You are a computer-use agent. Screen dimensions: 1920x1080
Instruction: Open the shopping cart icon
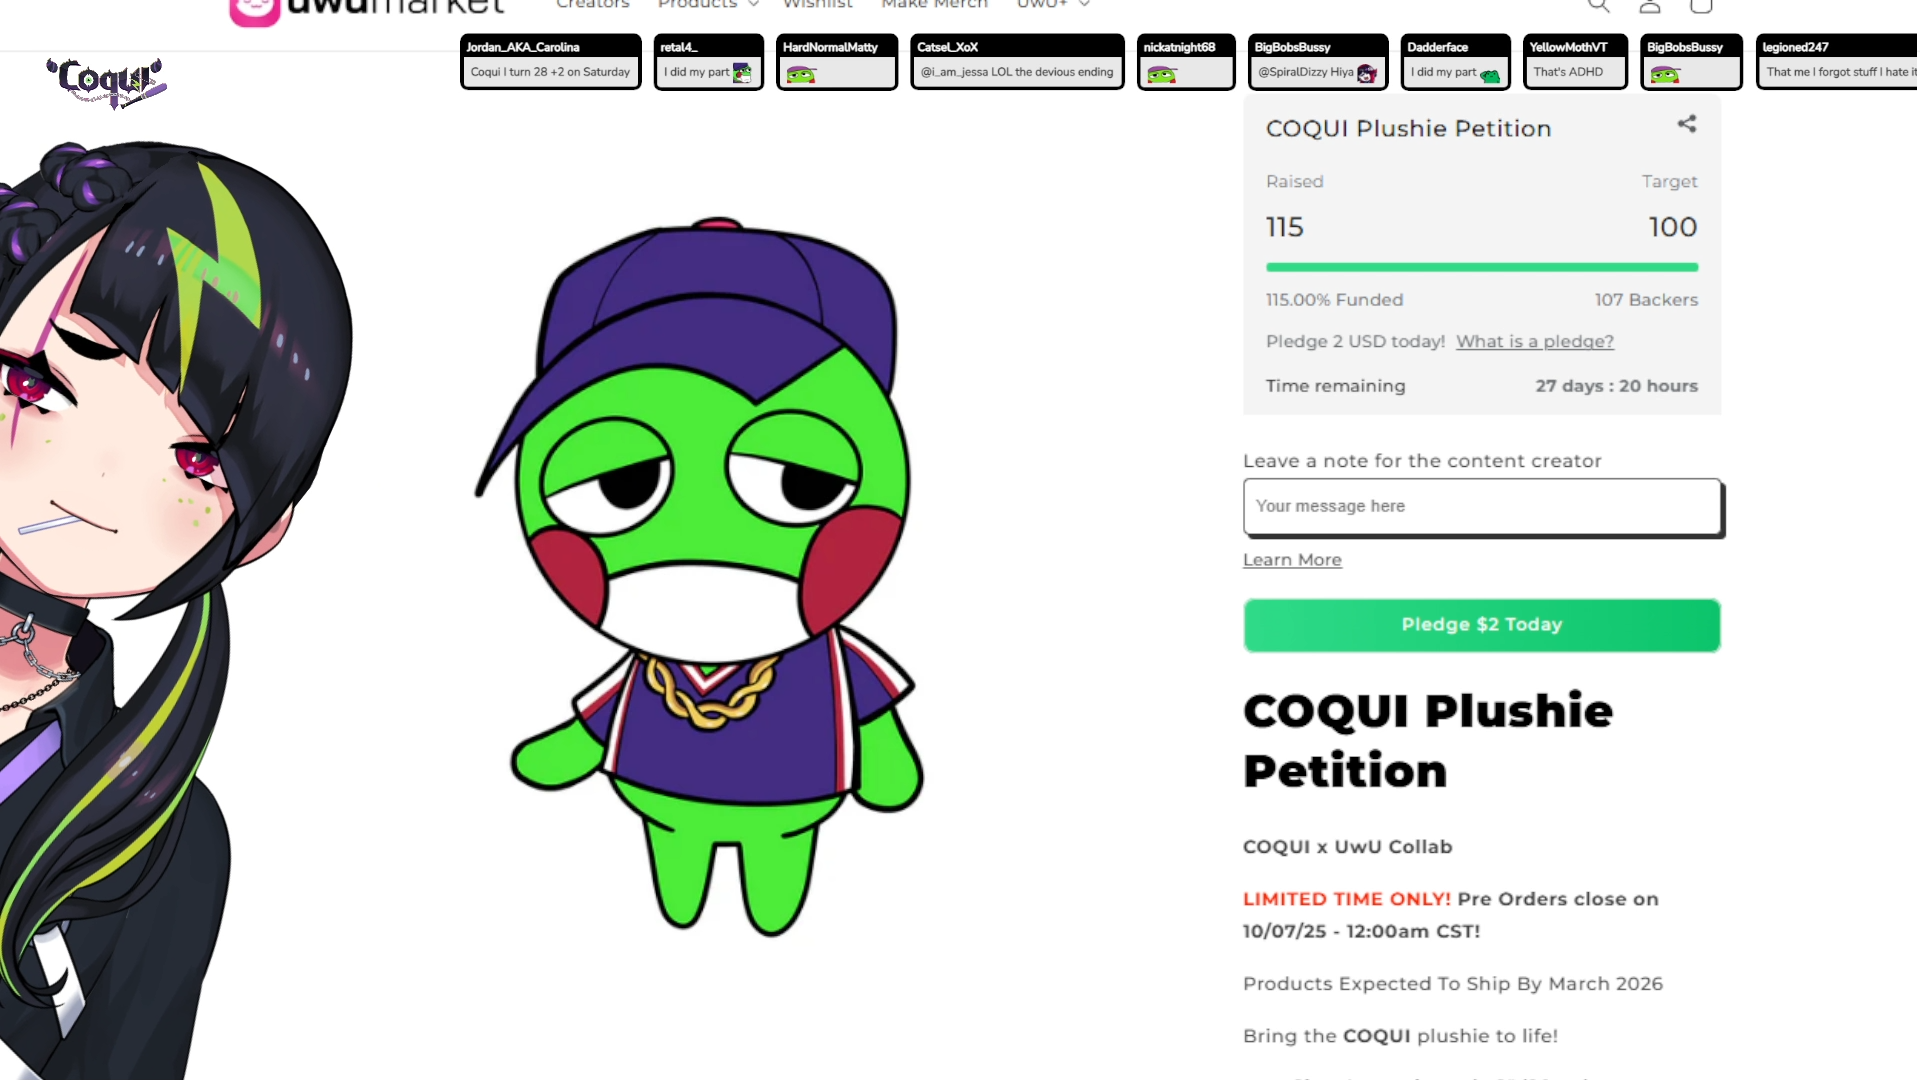pyautogui.click(x=1701, y=5)
